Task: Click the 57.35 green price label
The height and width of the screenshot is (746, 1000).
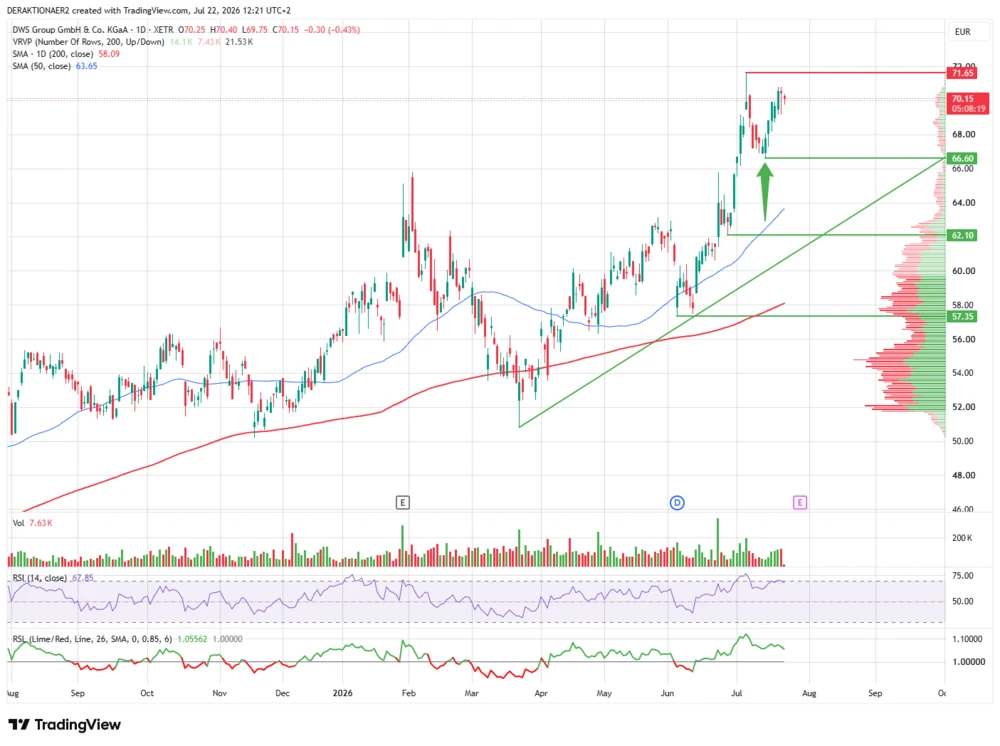Action: pos(962,316)
